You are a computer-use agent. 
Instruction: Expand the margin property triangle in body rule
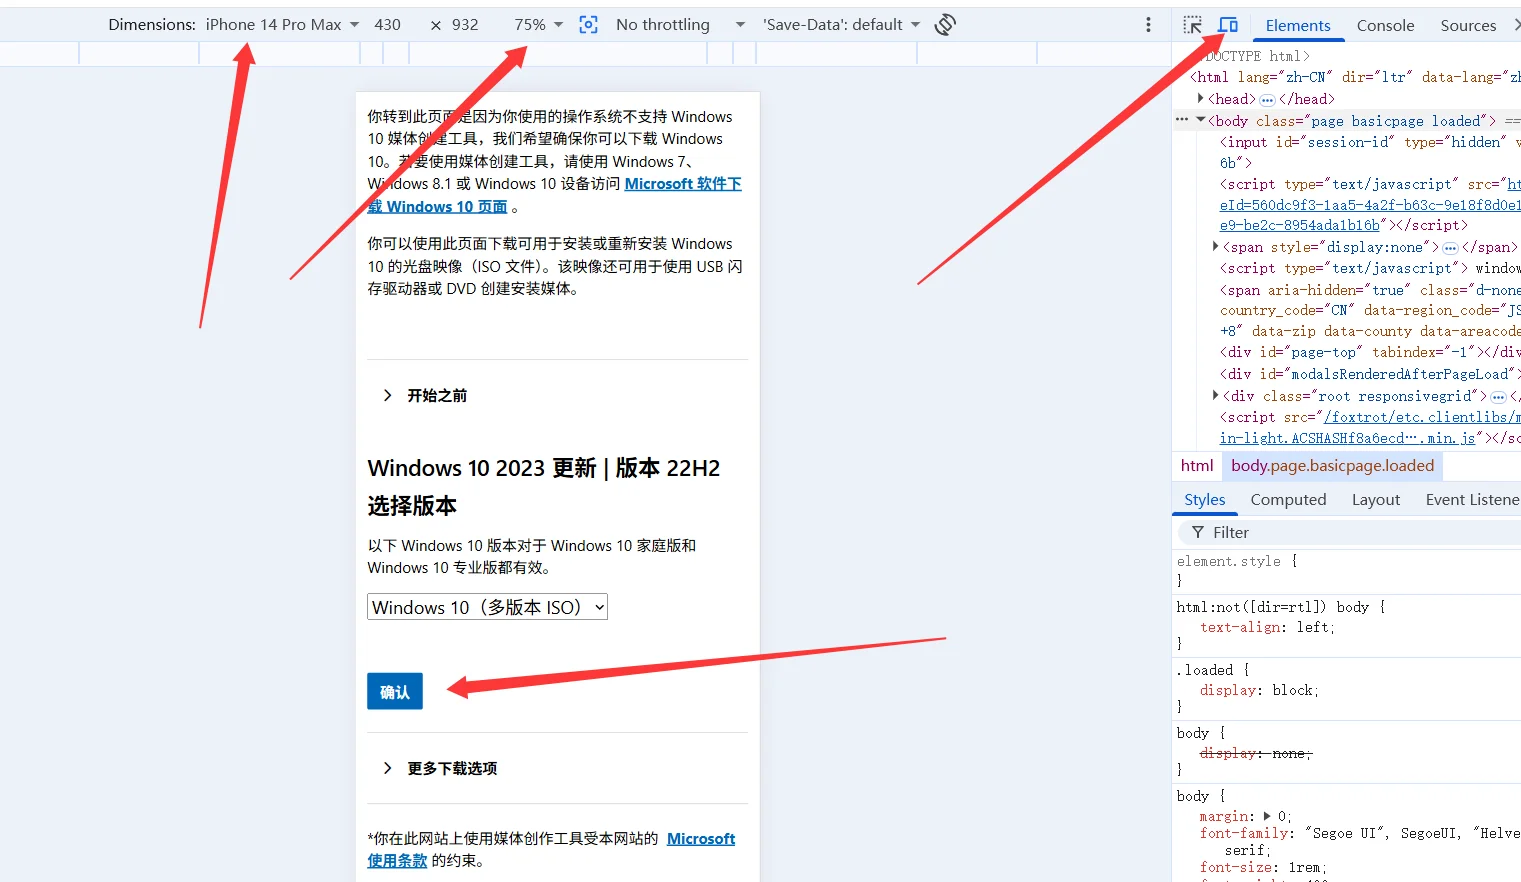(1267, 816)
